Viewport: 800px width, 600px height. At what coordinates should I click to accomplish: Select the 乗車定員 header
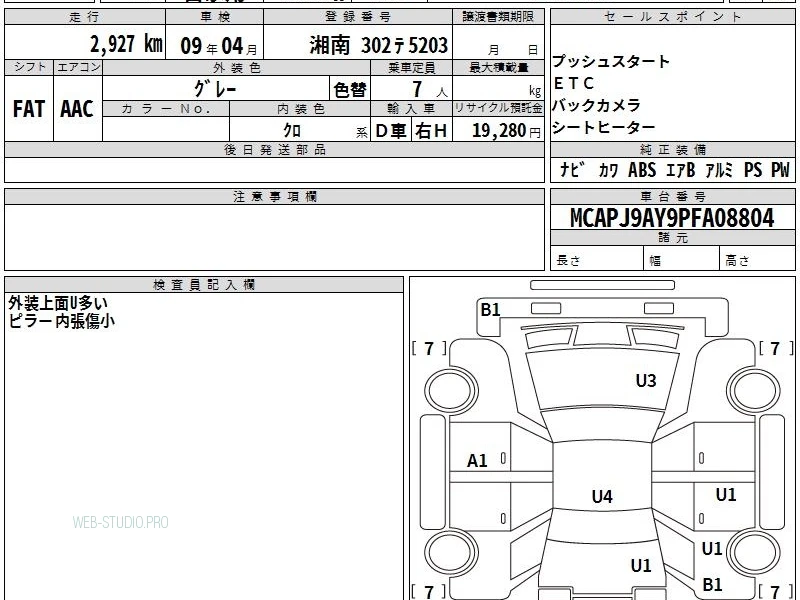click(x=411, y=67)
